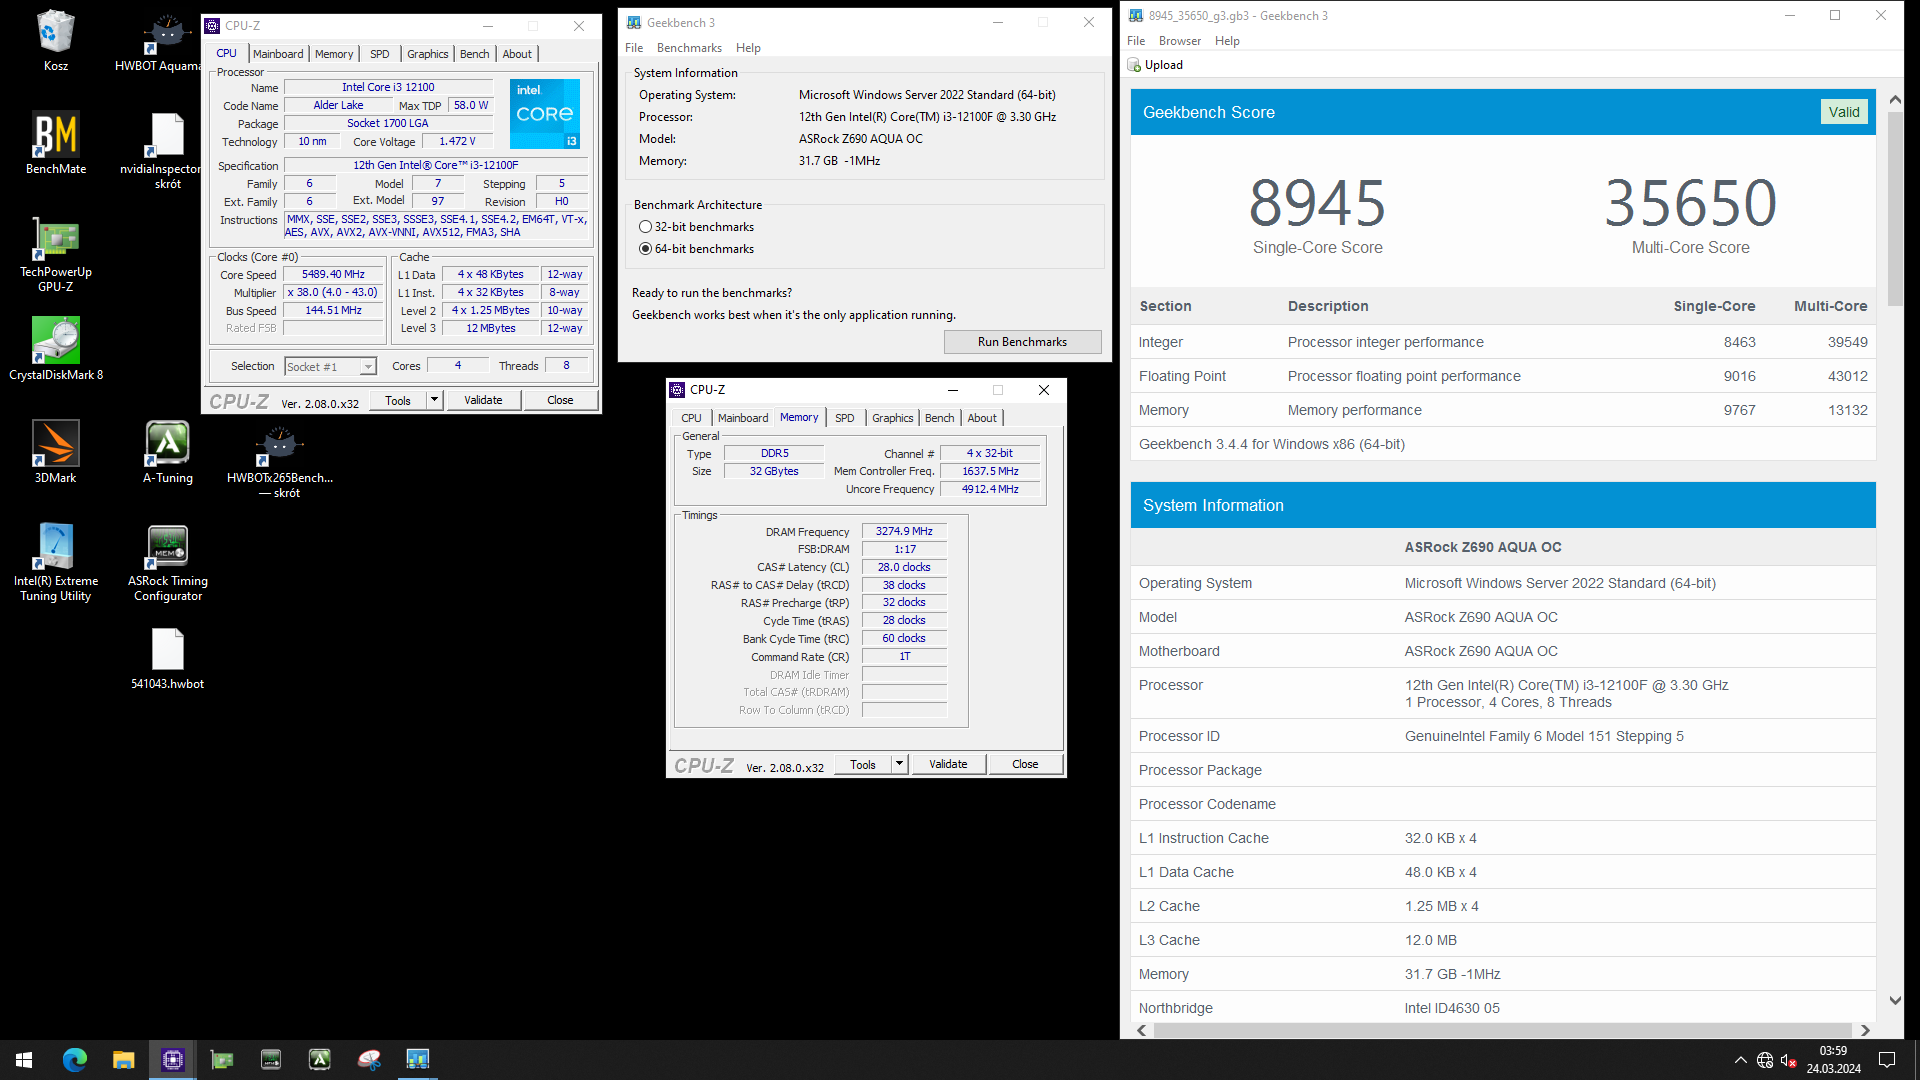Image resolution: width=1920 pixels, height=1080 pixels.
Task: Open the CrystalDiskMark 8 desktop icon
Action: (x=55, y=349)
